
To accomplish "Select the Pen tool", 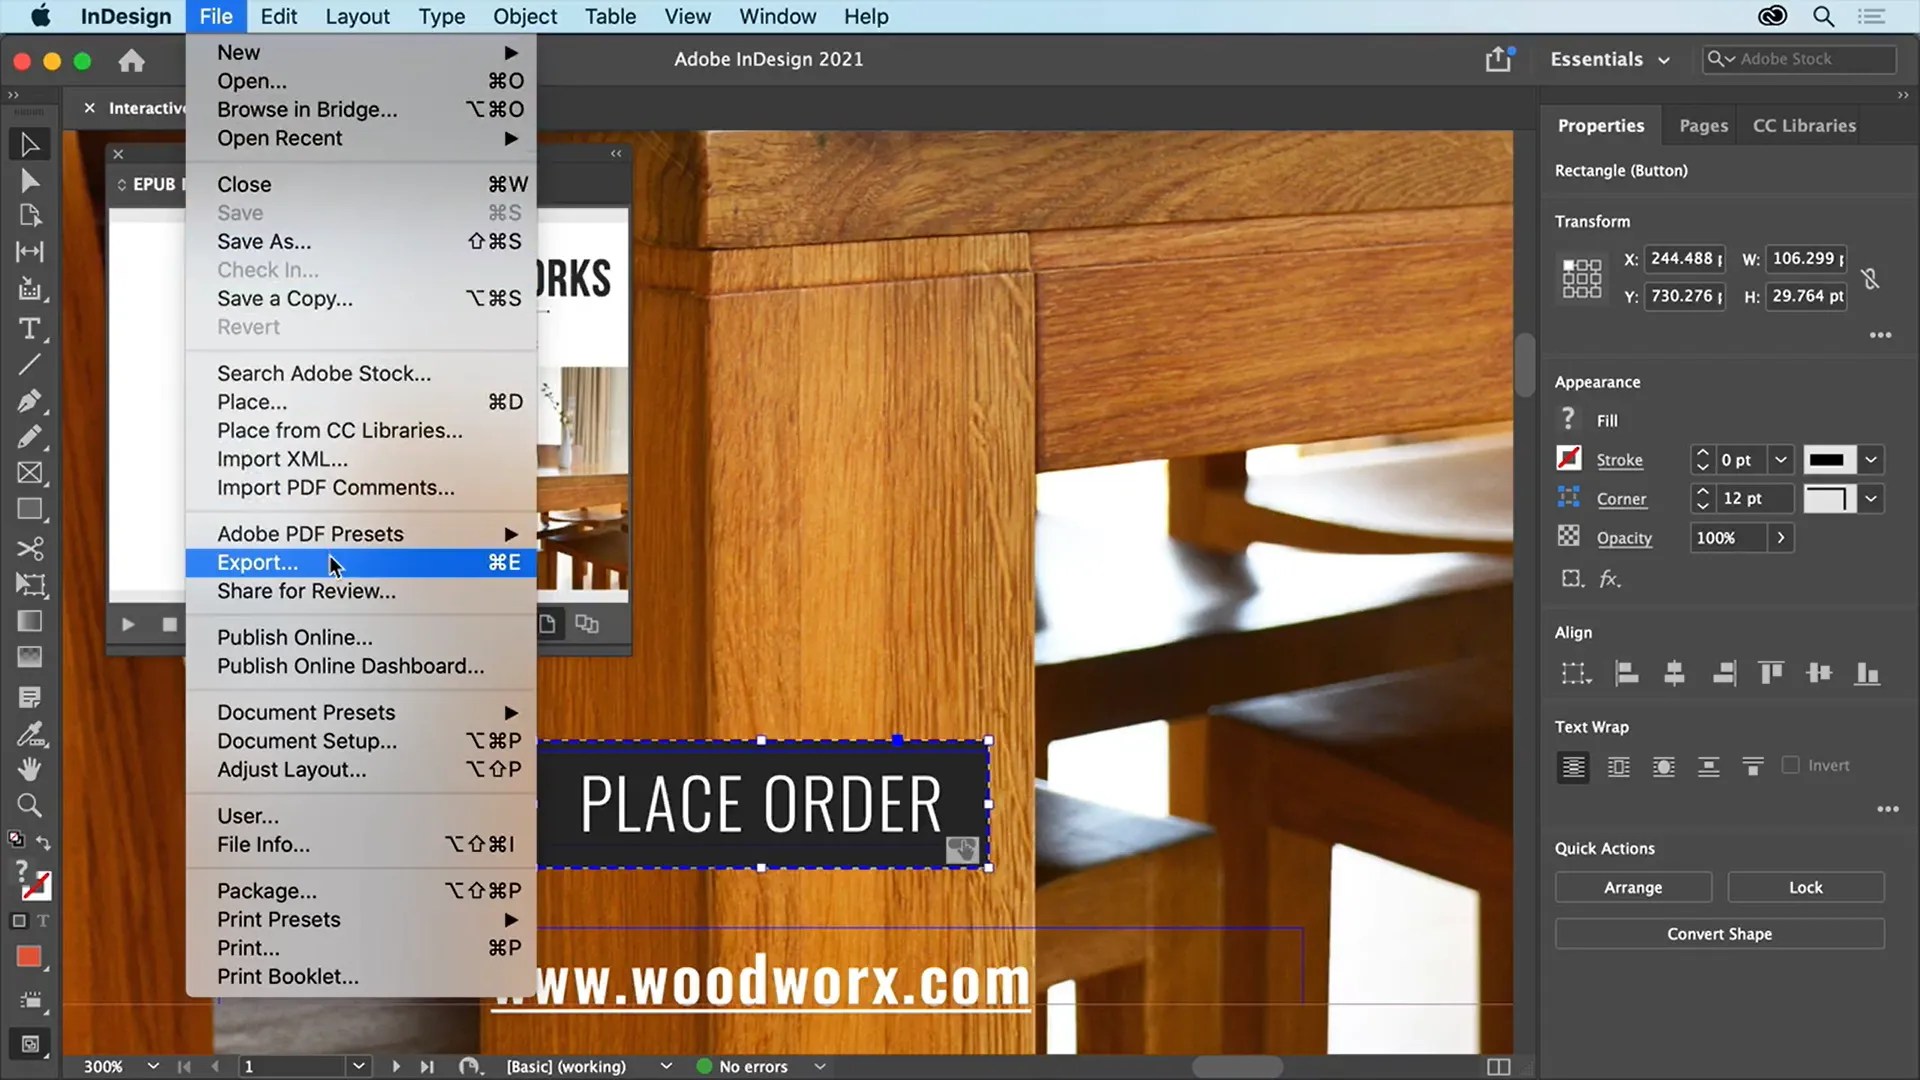I will [29, 401].
